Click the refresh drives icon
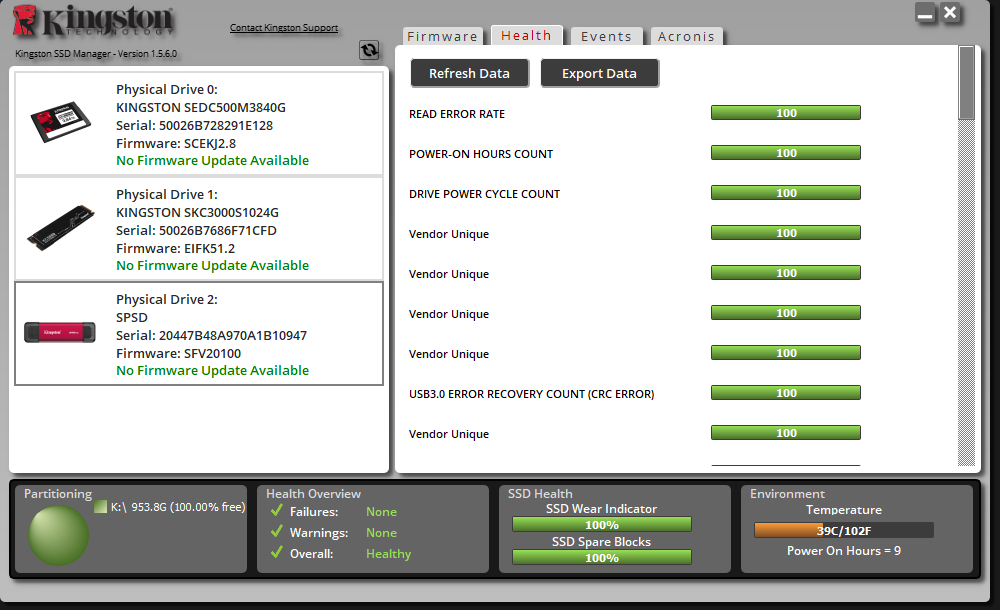 coord(369,50)
